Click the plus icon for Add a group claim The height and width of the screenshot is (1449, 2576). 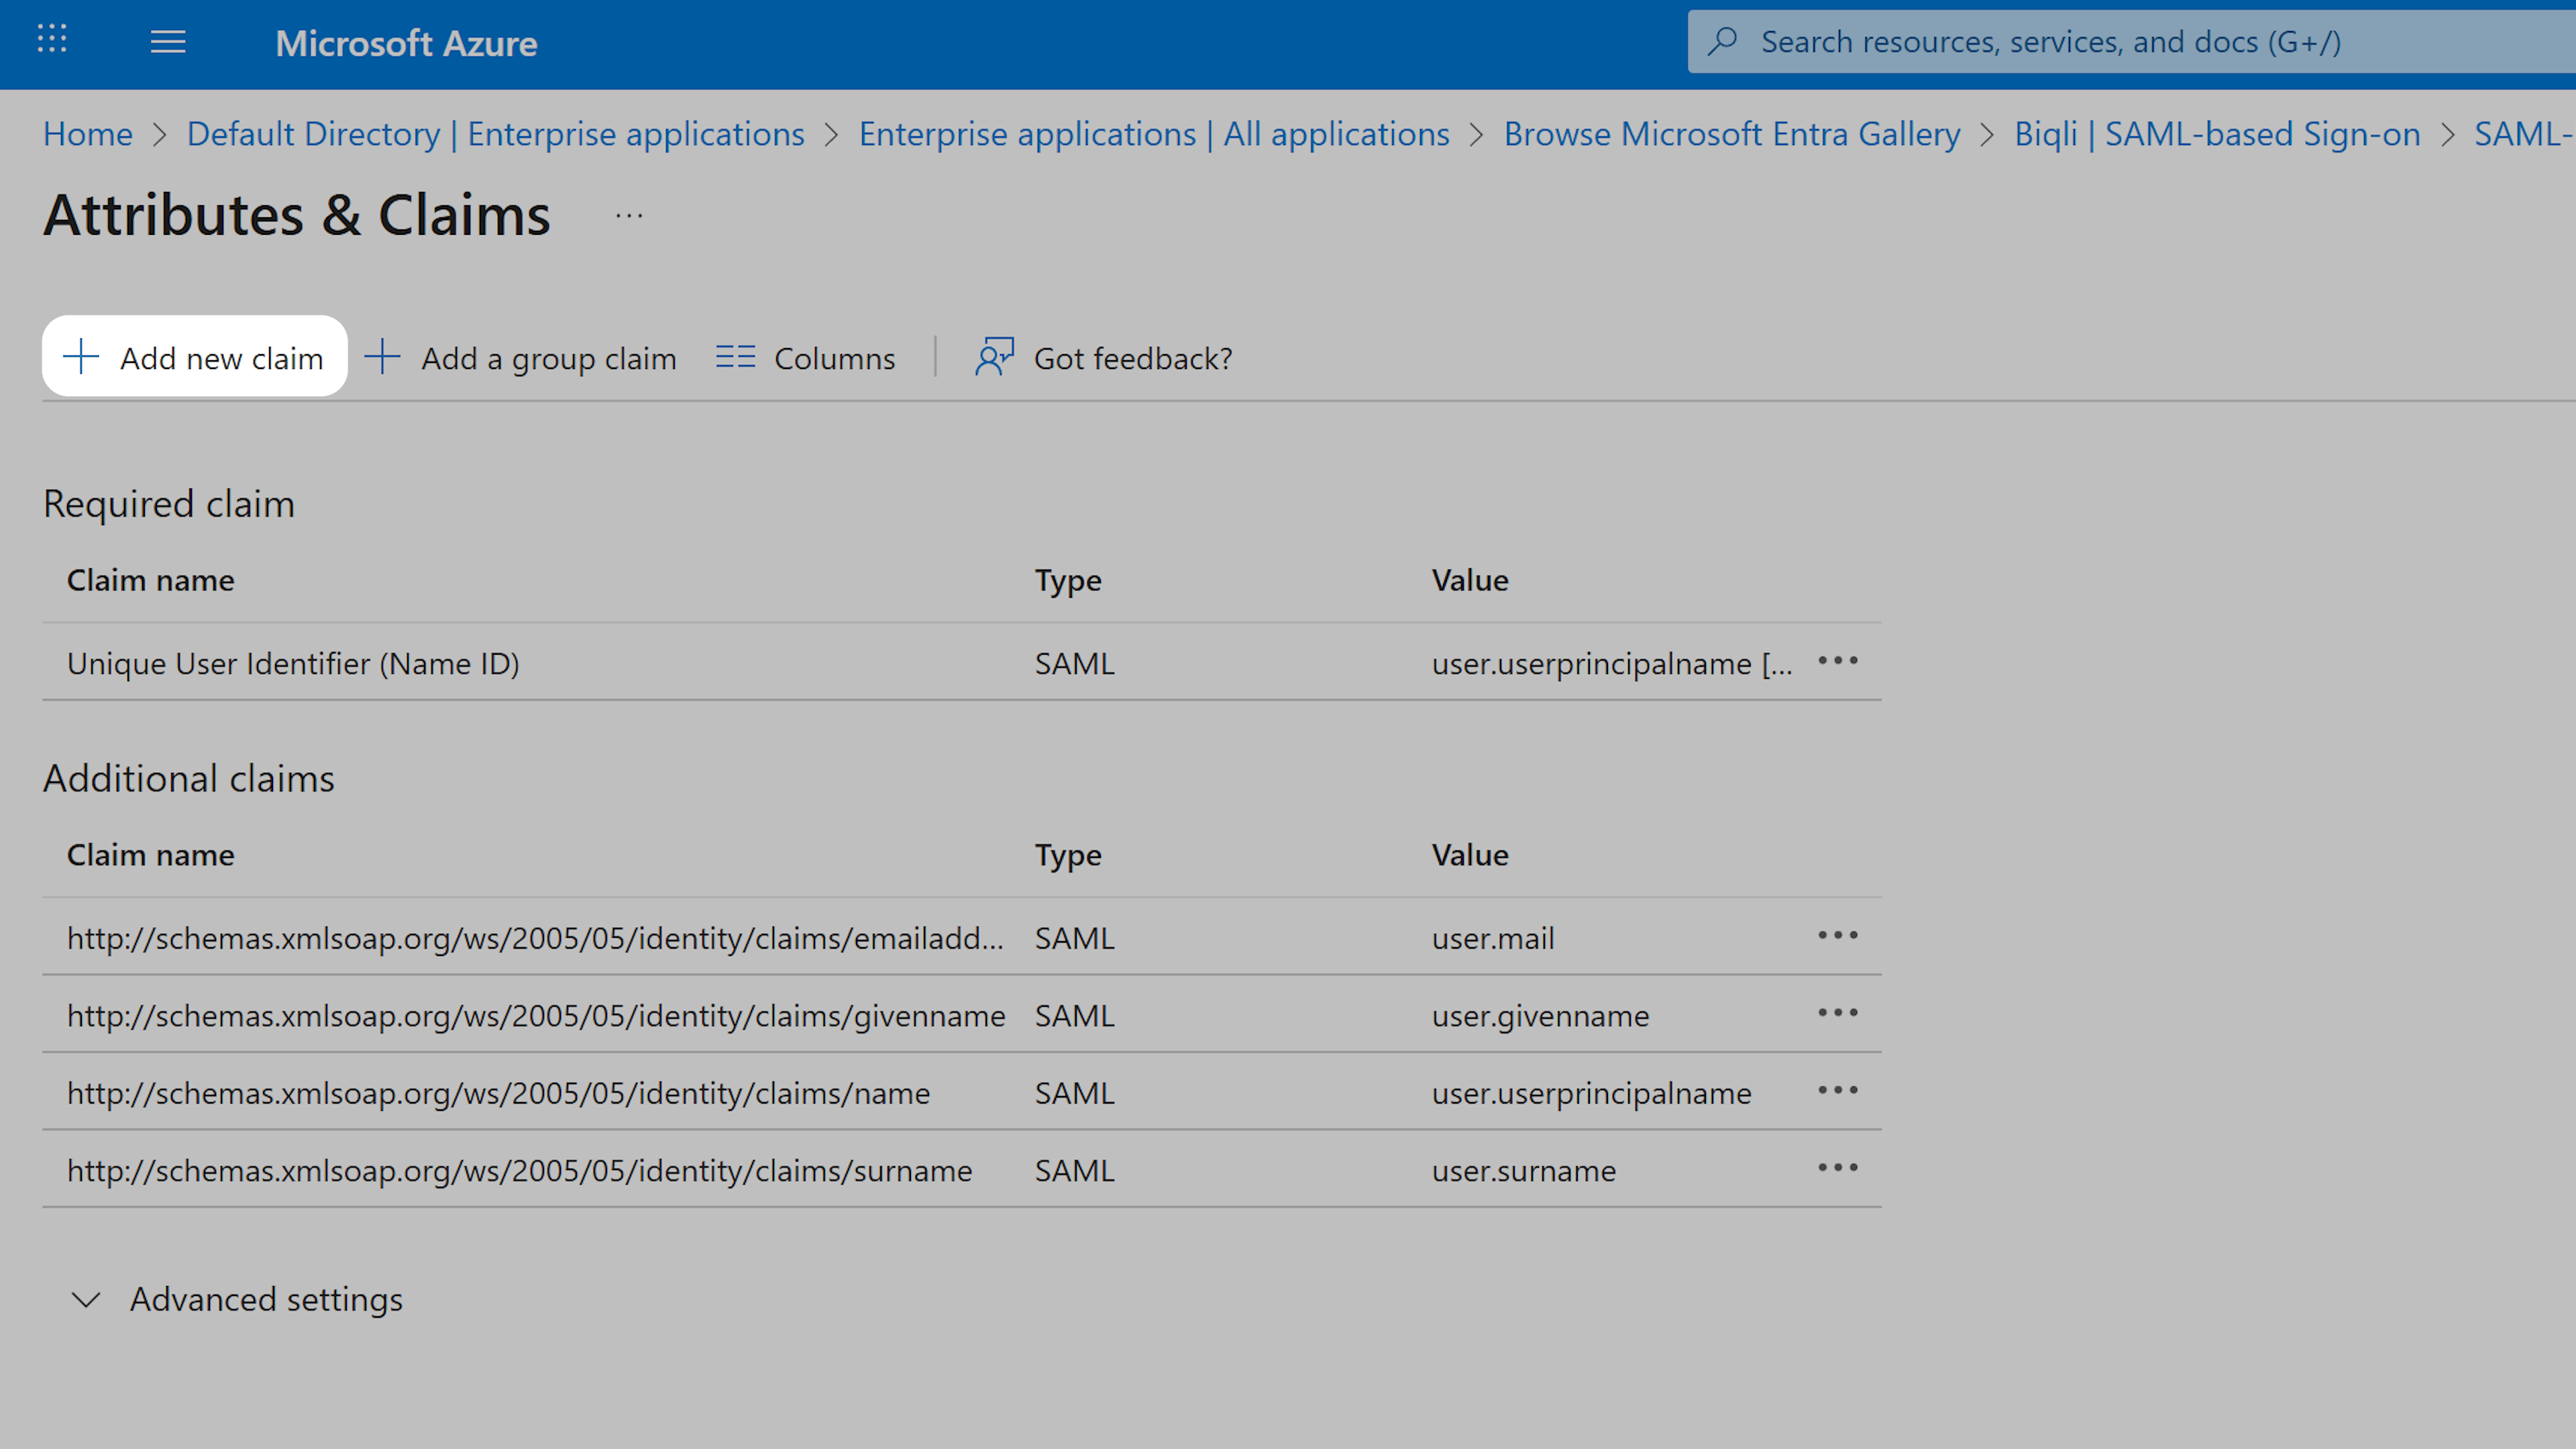382,357
